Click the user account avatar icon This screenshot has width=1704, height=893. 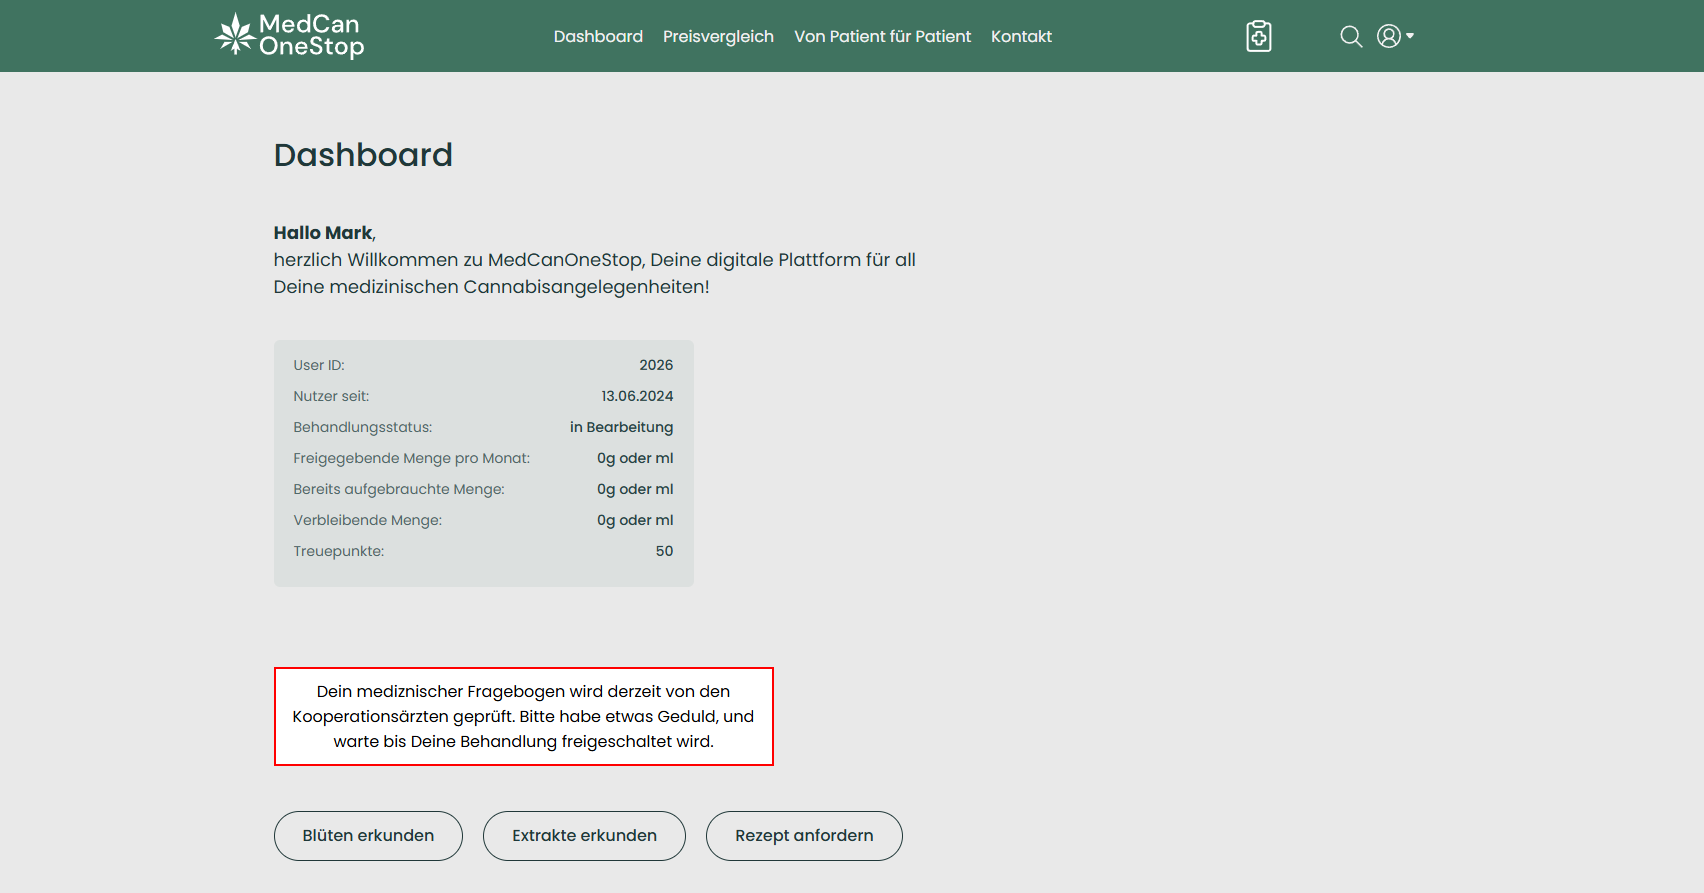pos(1388,36)
